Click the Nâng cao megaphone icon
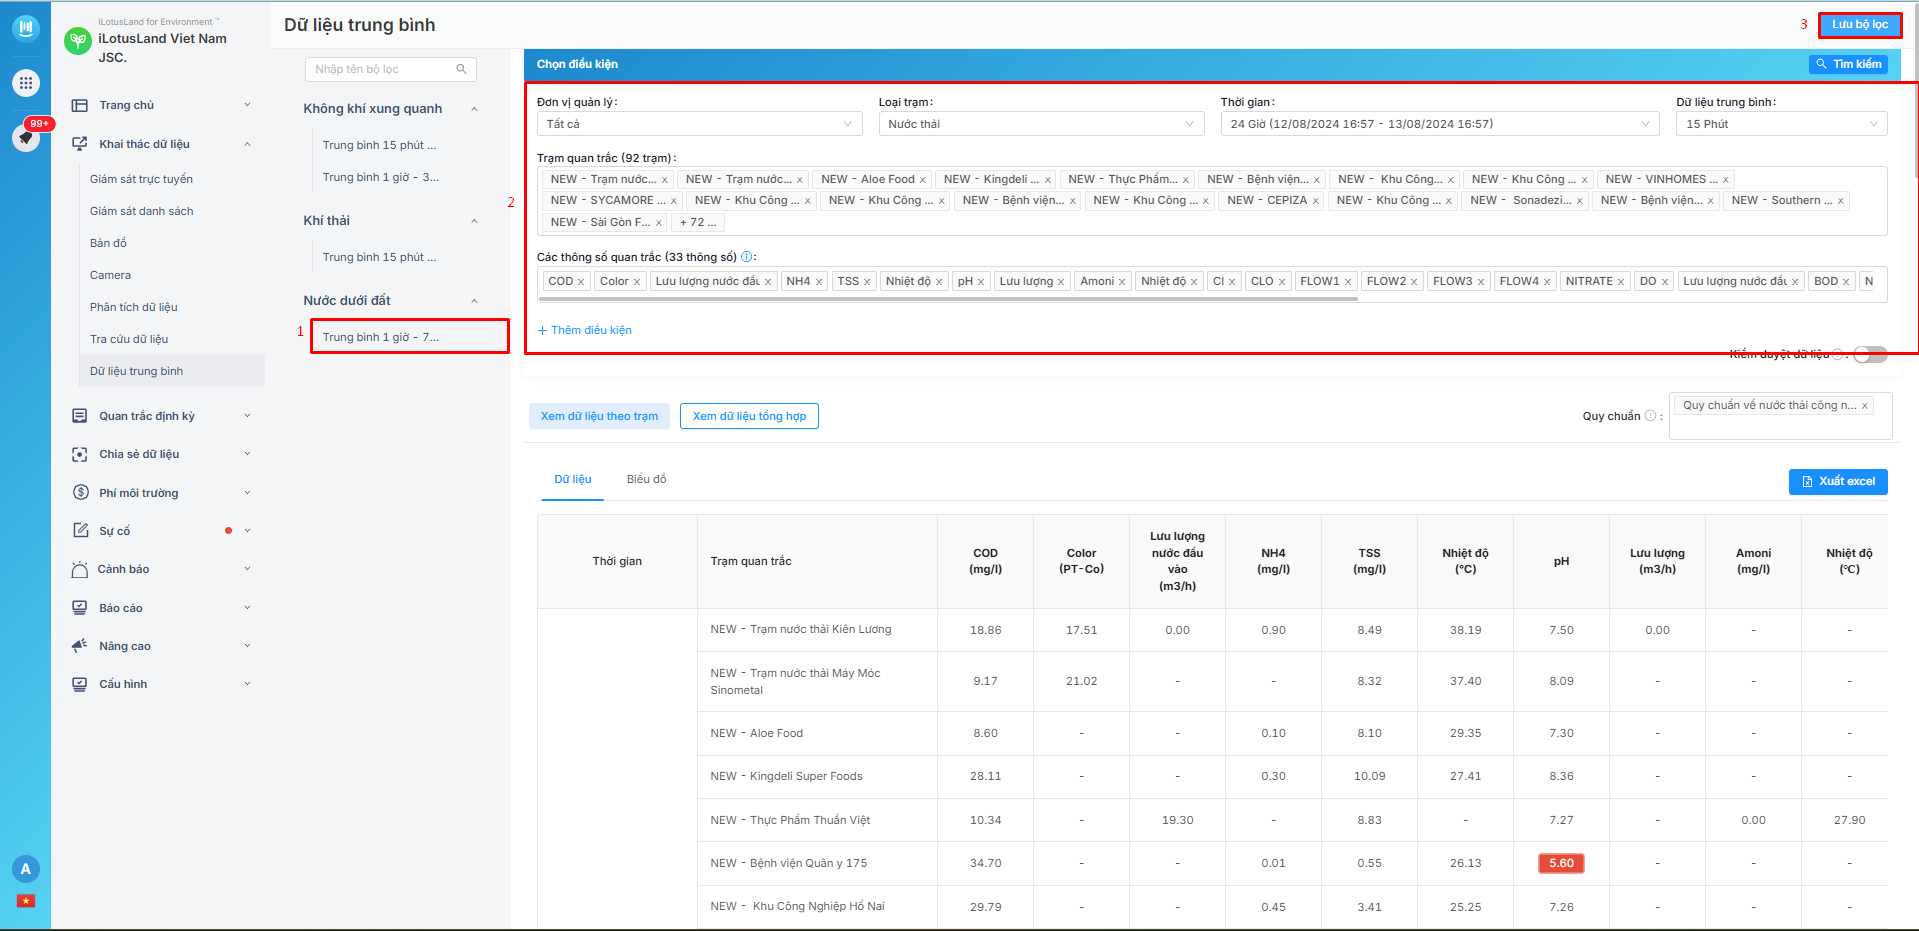1919x931 pixels. [x=80, y=646]
